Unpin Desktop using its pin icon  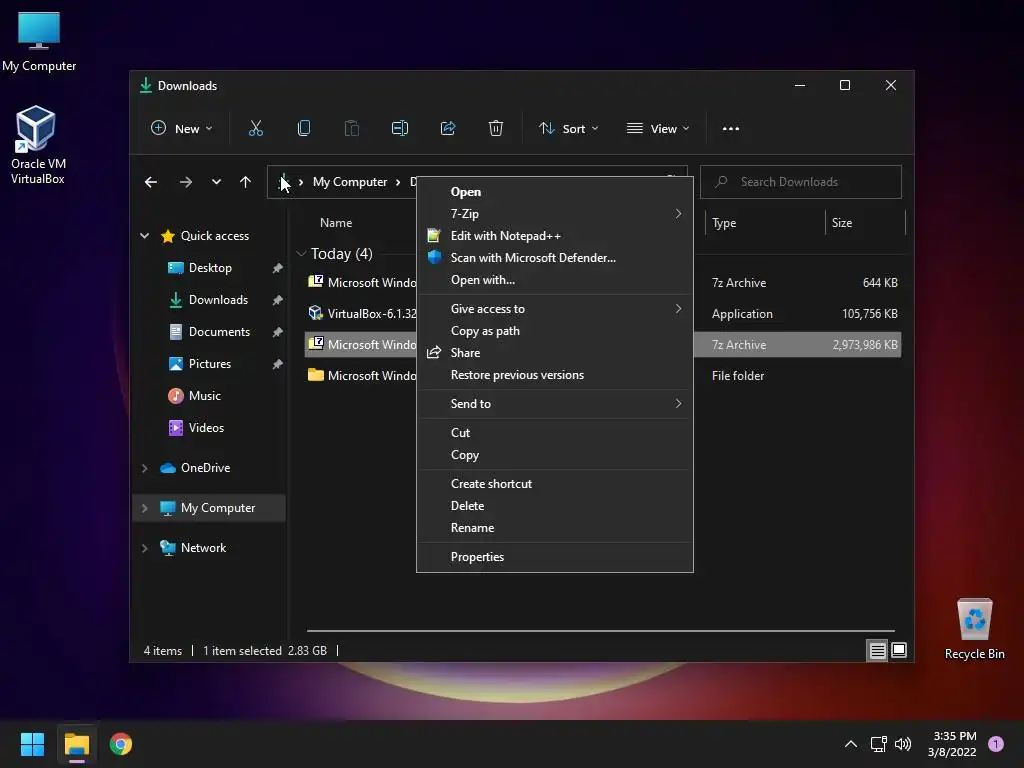278,268
